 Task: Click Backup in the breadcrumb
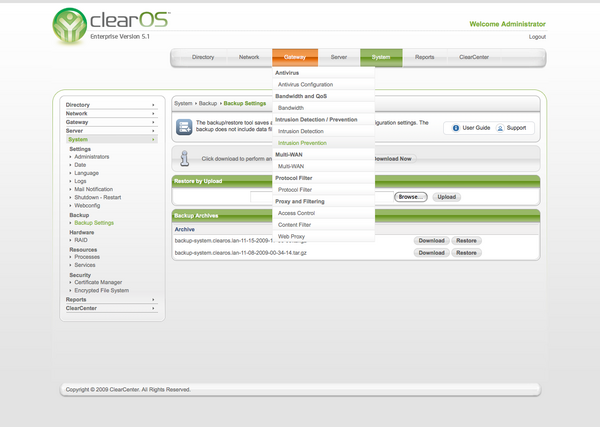pos(208,103)
